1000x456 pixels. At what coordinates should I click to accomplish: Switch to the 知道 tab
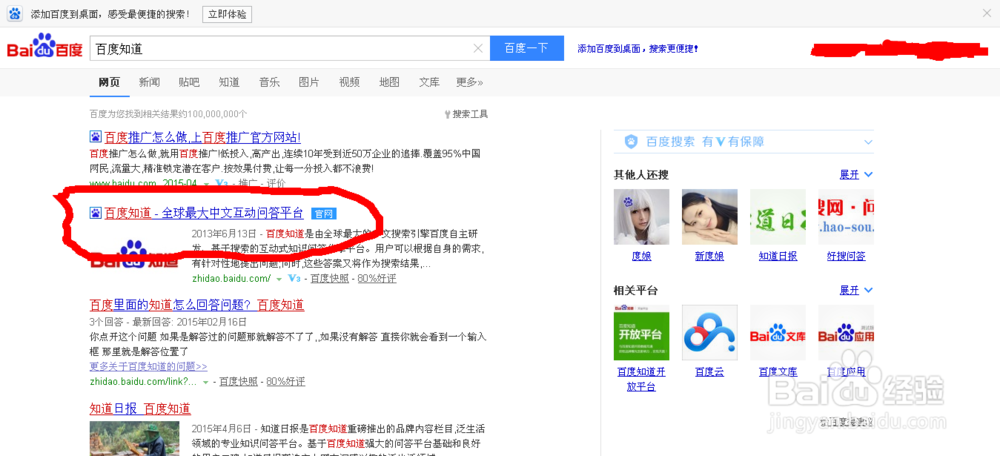coord(229,82)
